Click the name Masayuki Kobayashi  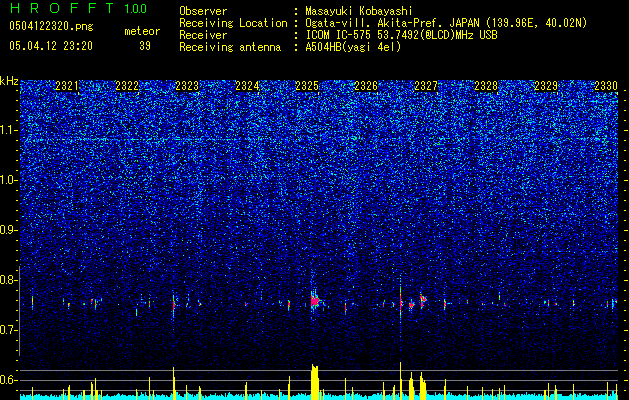point(359,11)
